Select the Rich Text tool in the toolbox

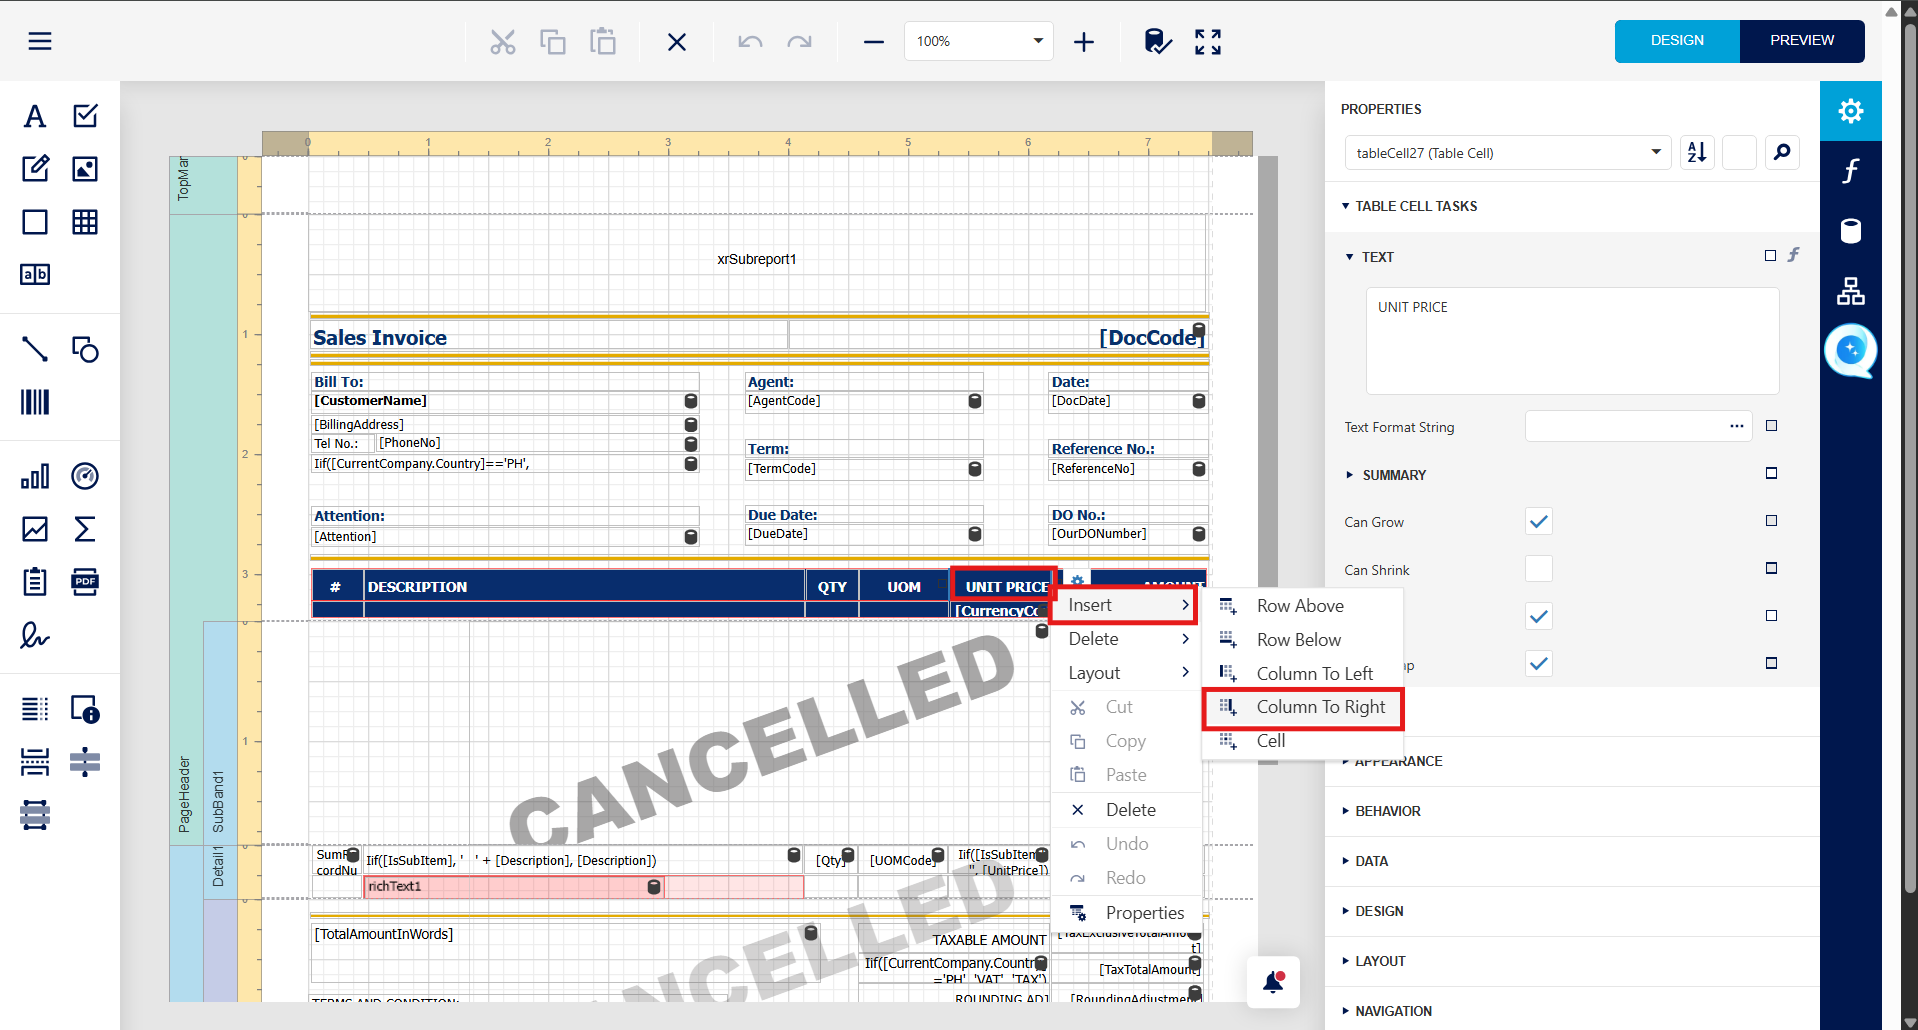click(35, 169)
